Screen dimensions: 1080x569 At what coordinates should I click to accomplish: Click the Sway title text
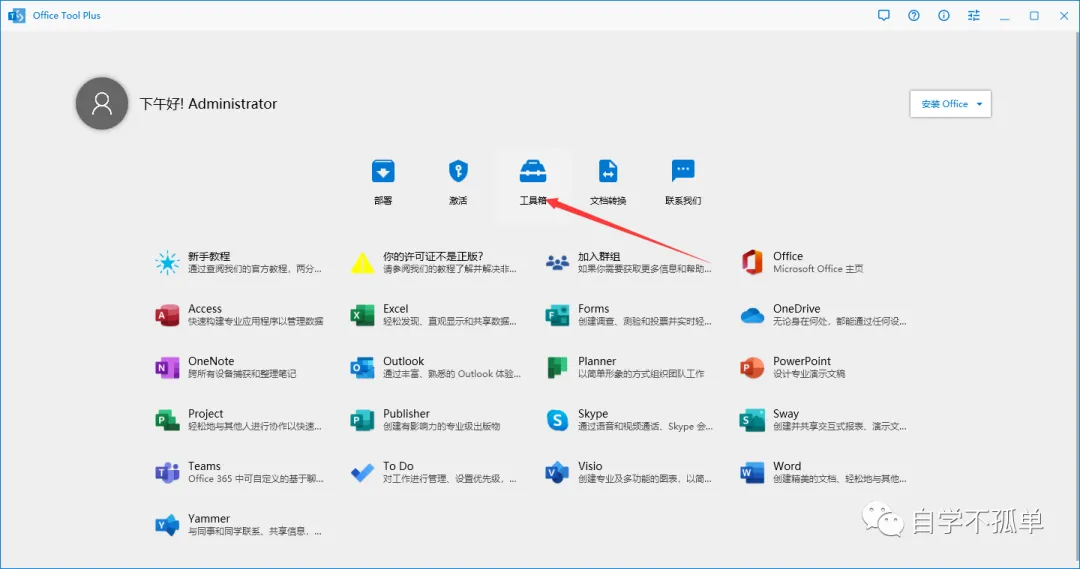coord(786,413)
